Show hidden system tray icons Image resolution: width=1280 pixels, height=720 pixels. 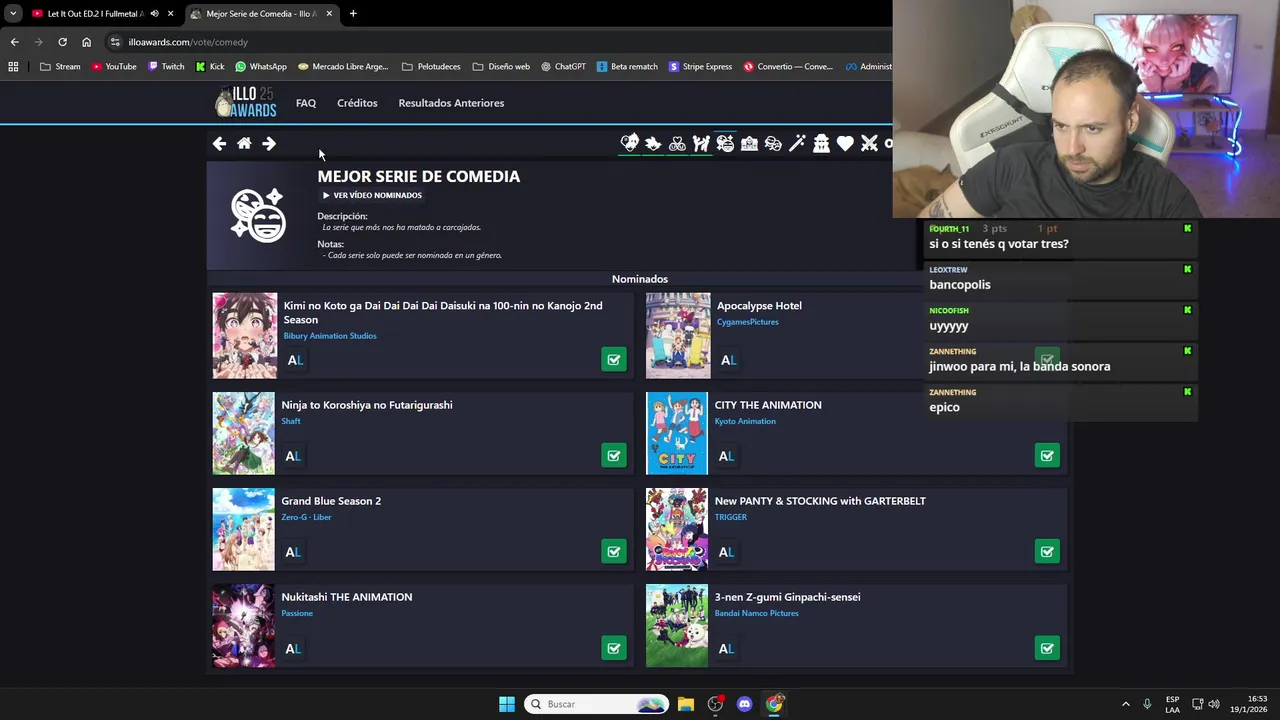click(x=1125, y=704)
